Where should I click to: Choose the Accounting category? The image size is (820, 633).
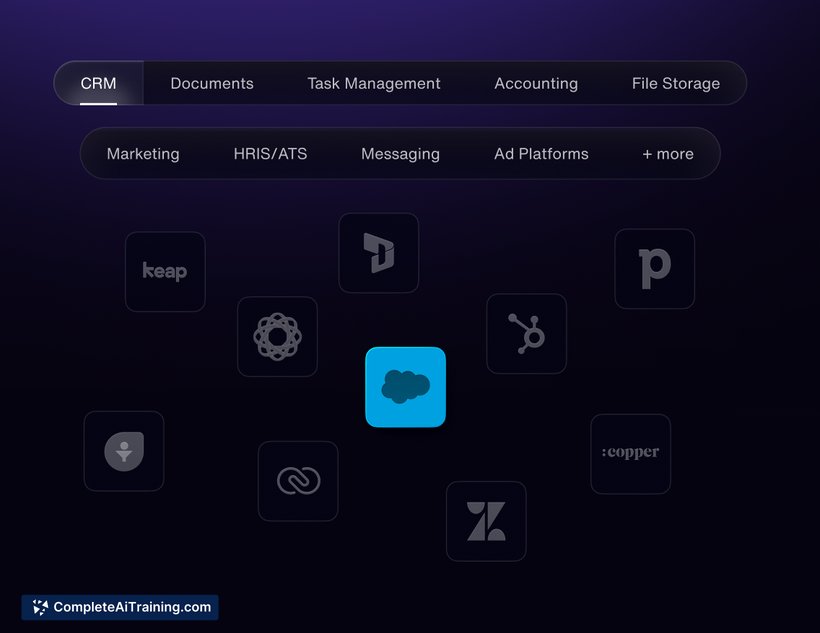(536, 84)
